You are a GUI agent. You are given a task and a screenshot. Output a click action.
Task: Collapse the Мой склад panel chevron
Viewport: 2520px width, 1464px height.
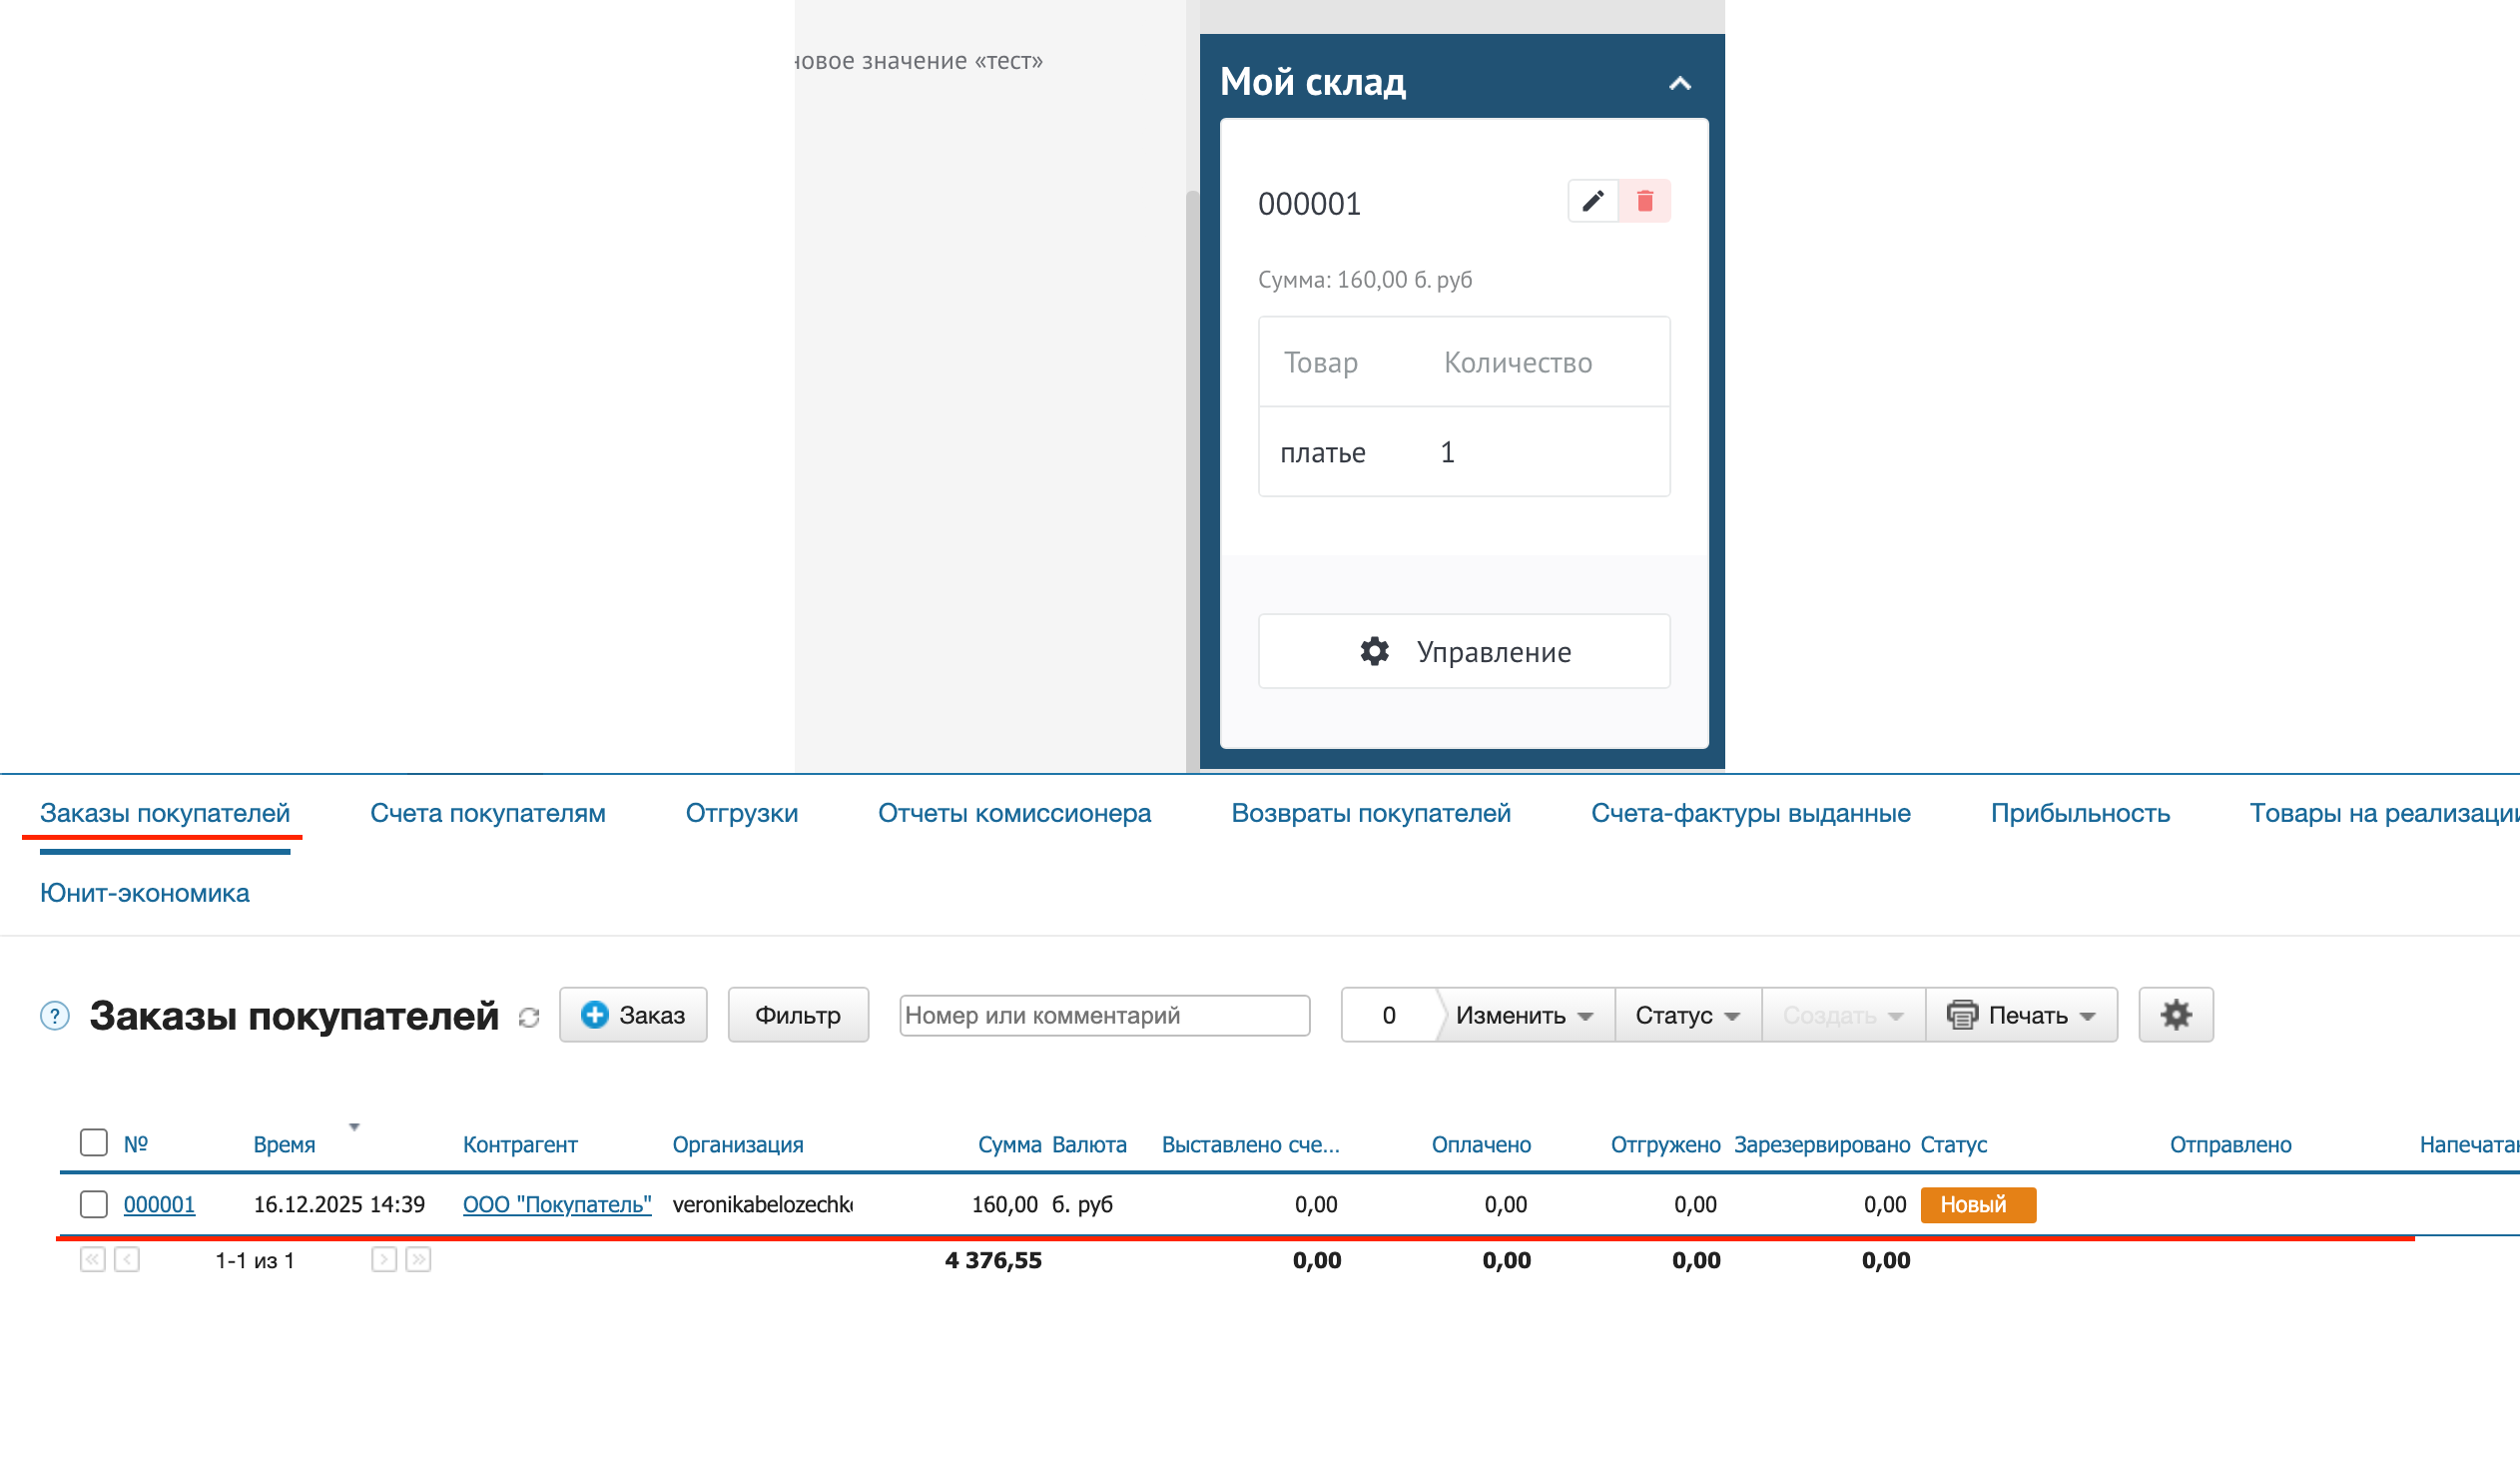point(1679,83)
